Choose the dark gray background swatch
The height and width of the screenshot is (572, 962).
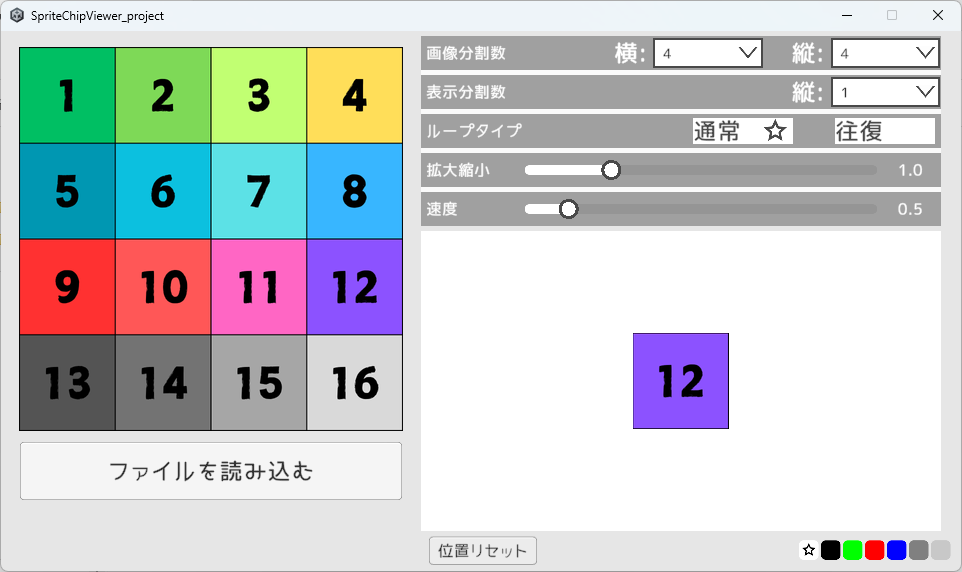(918, 550)
